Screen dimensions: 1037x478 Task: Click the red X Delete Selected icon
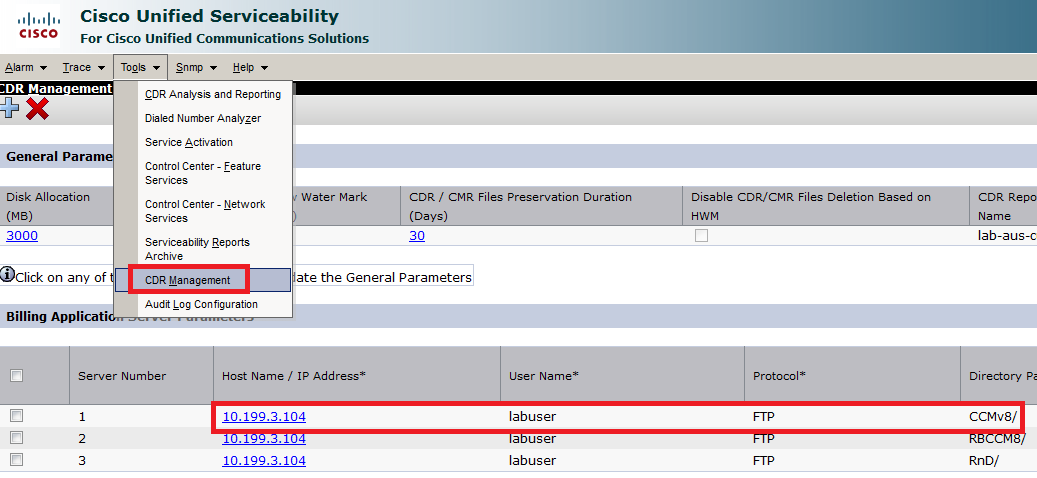(37, 108)
